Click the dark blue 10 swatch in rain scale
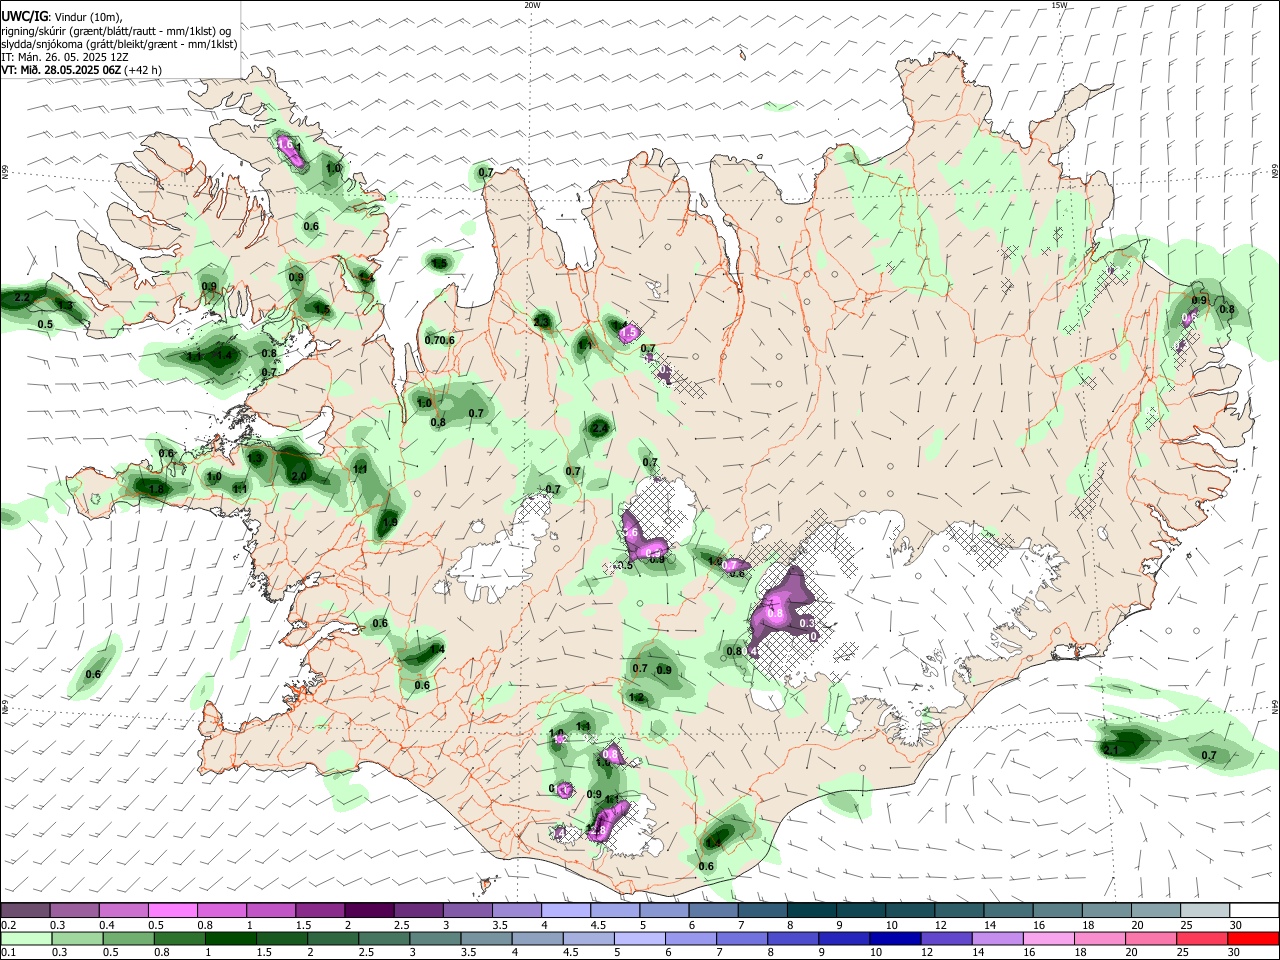This screenshot has height=960, width=1280. coord(894,938)
